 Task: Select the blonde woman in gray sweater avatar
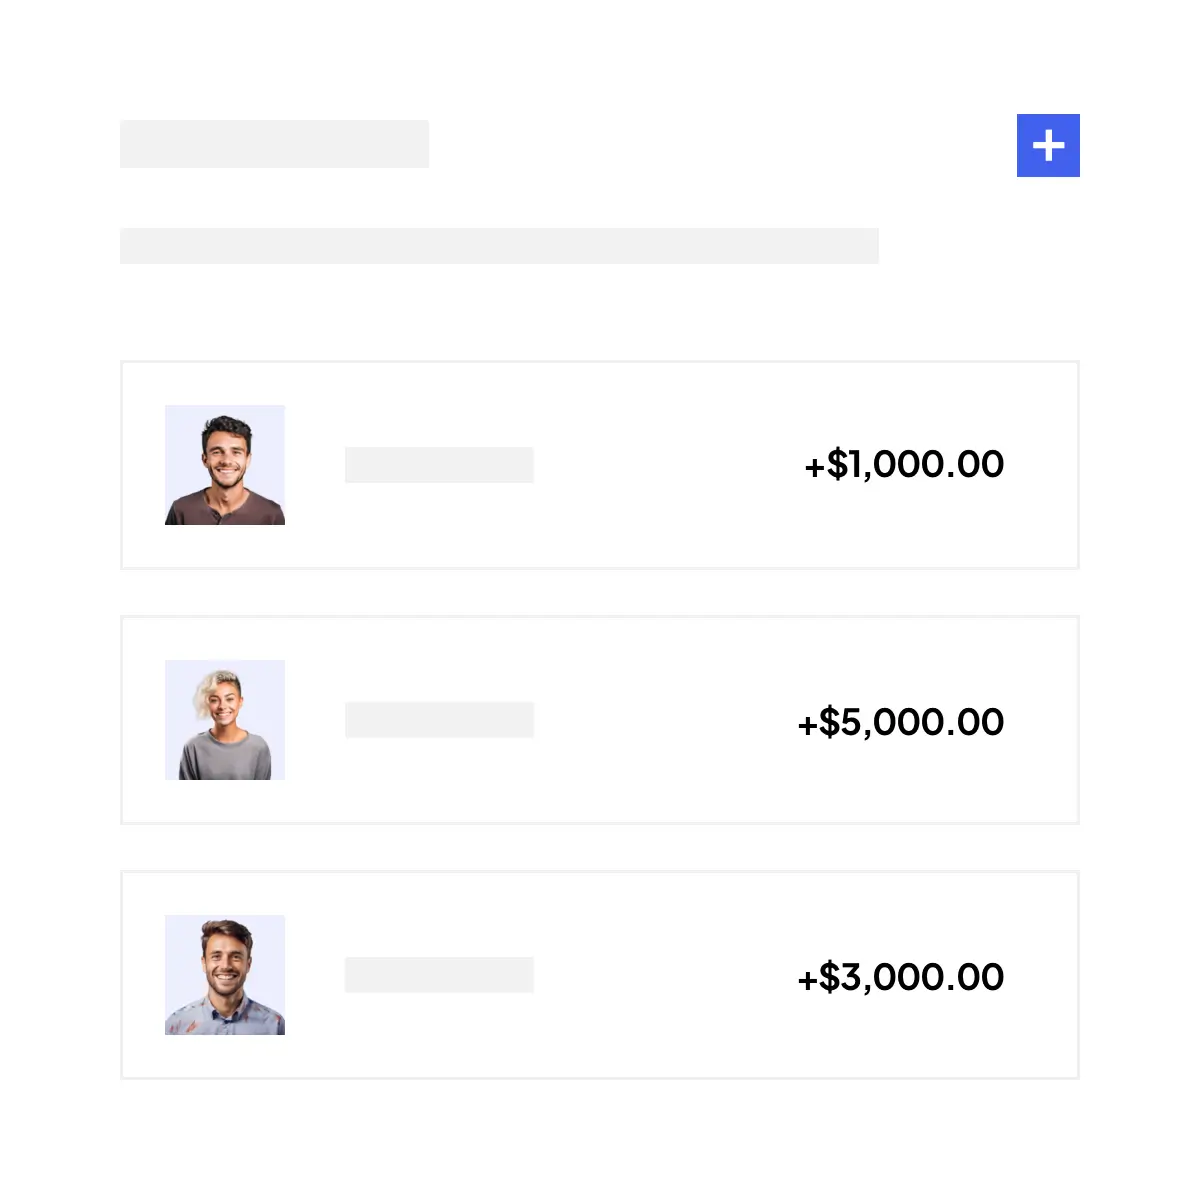coord(225,720)
